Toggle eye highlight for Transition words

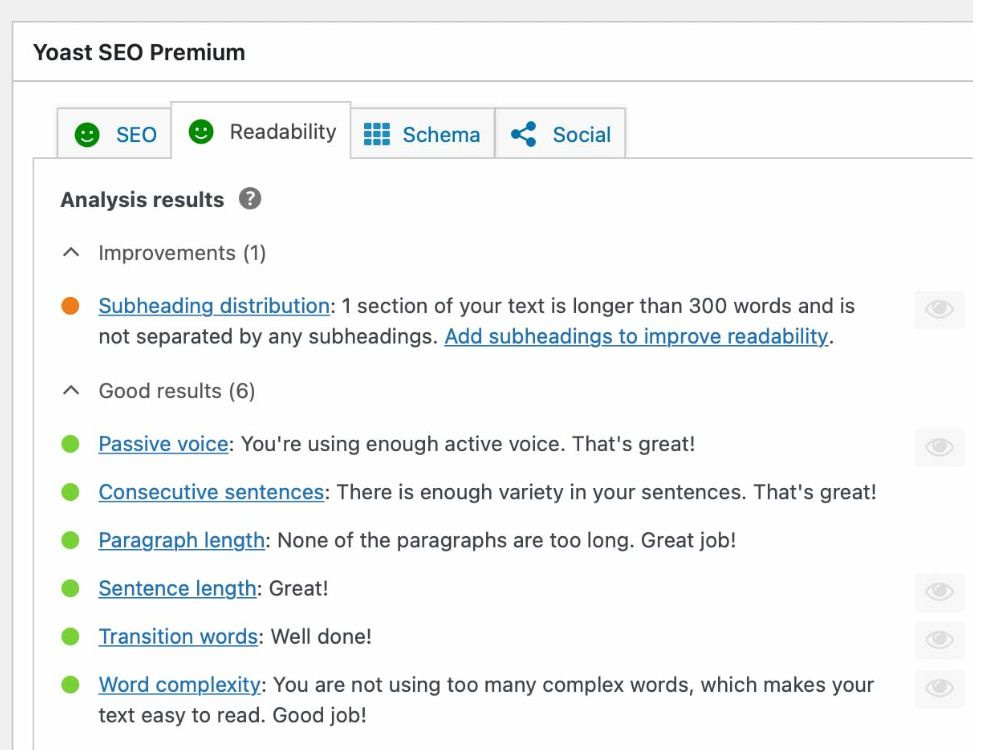point(939,640)
